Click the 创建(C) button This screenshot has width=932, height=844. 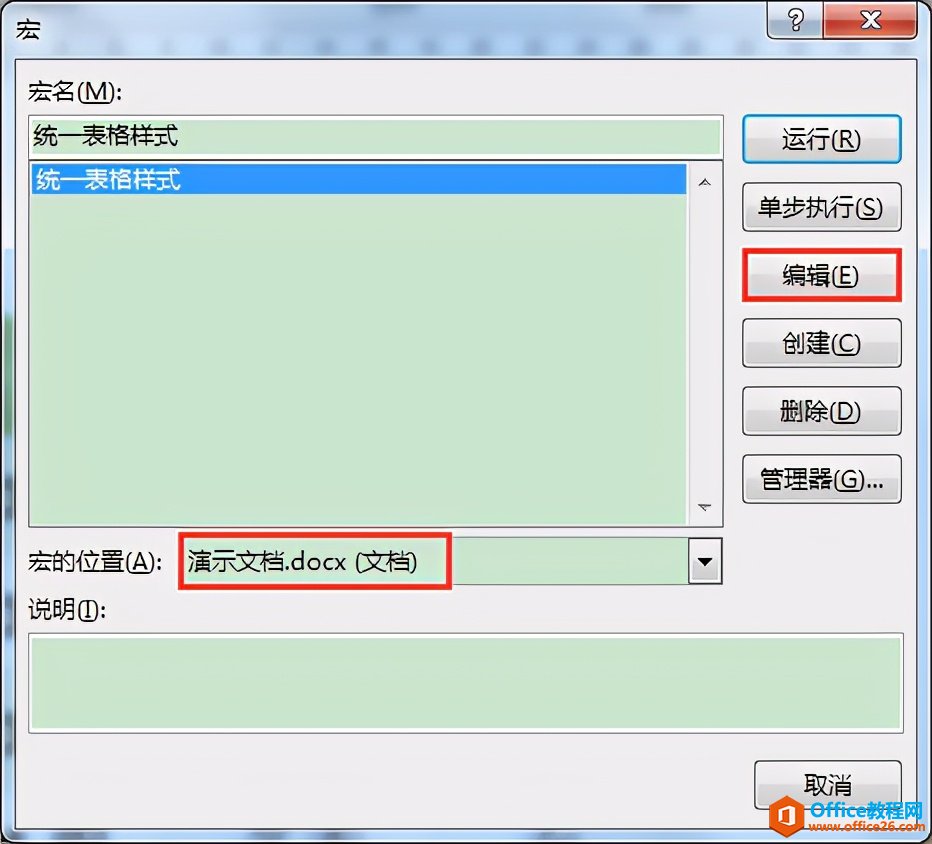pos(821,343)
